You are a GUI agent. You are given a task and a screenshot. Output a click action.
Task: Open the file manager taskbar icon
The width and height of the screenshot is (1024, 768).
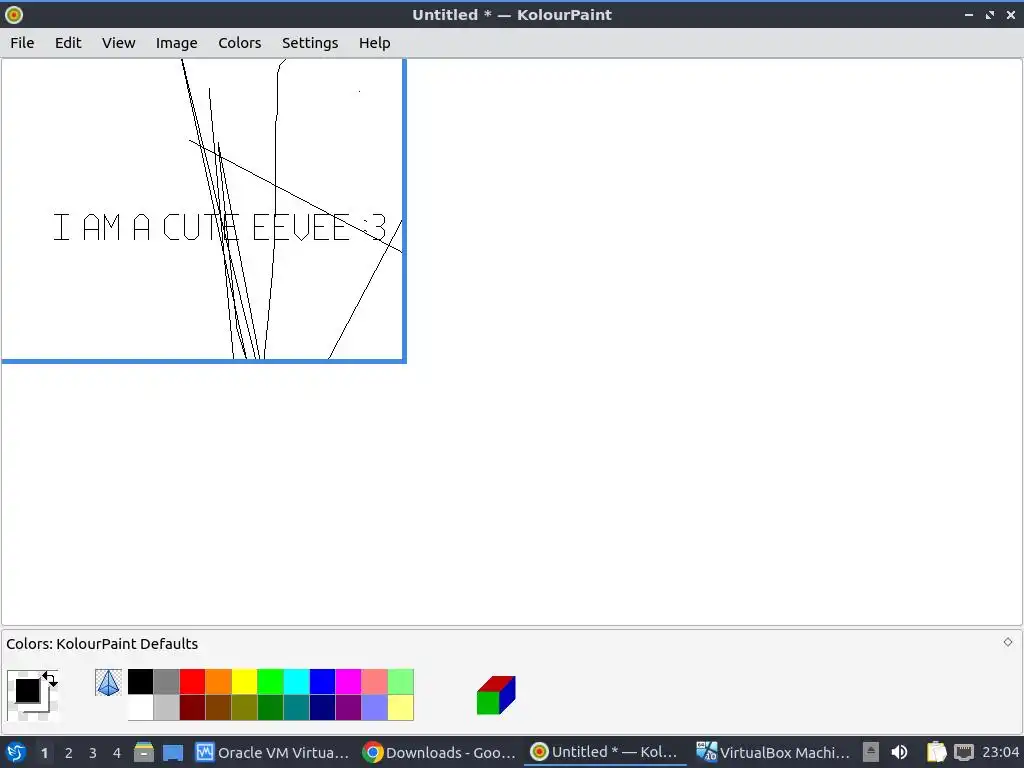pos(144,752)
